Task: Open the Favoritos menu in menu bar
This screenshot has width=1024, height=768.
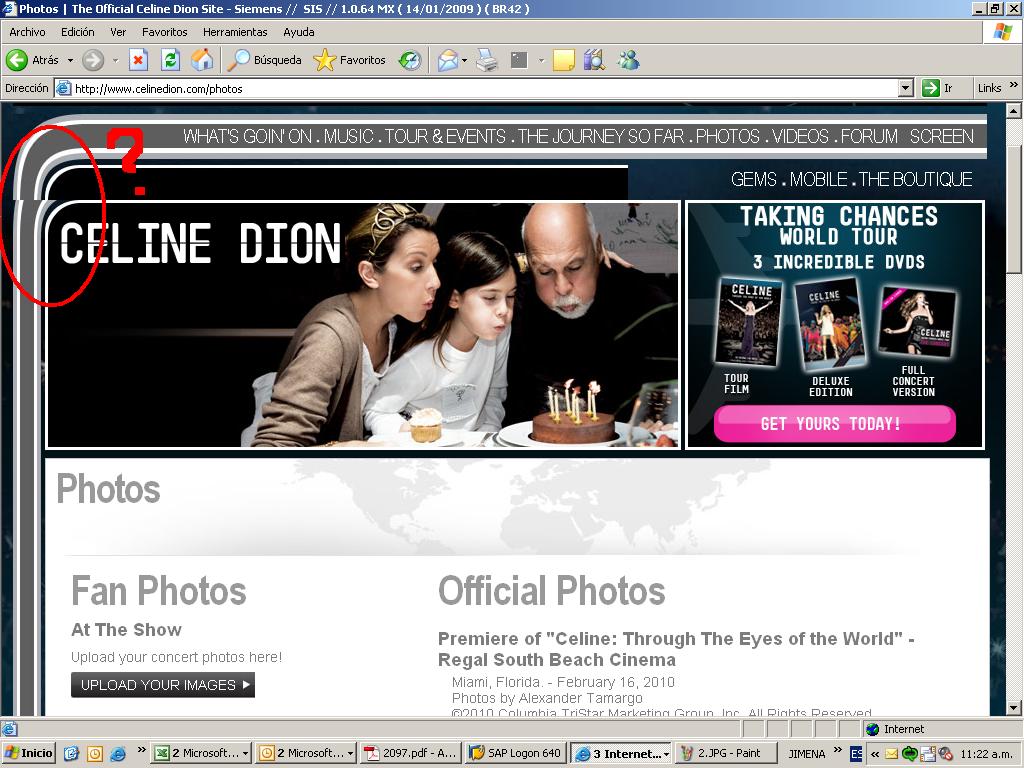Action: (x=165, y=31)
